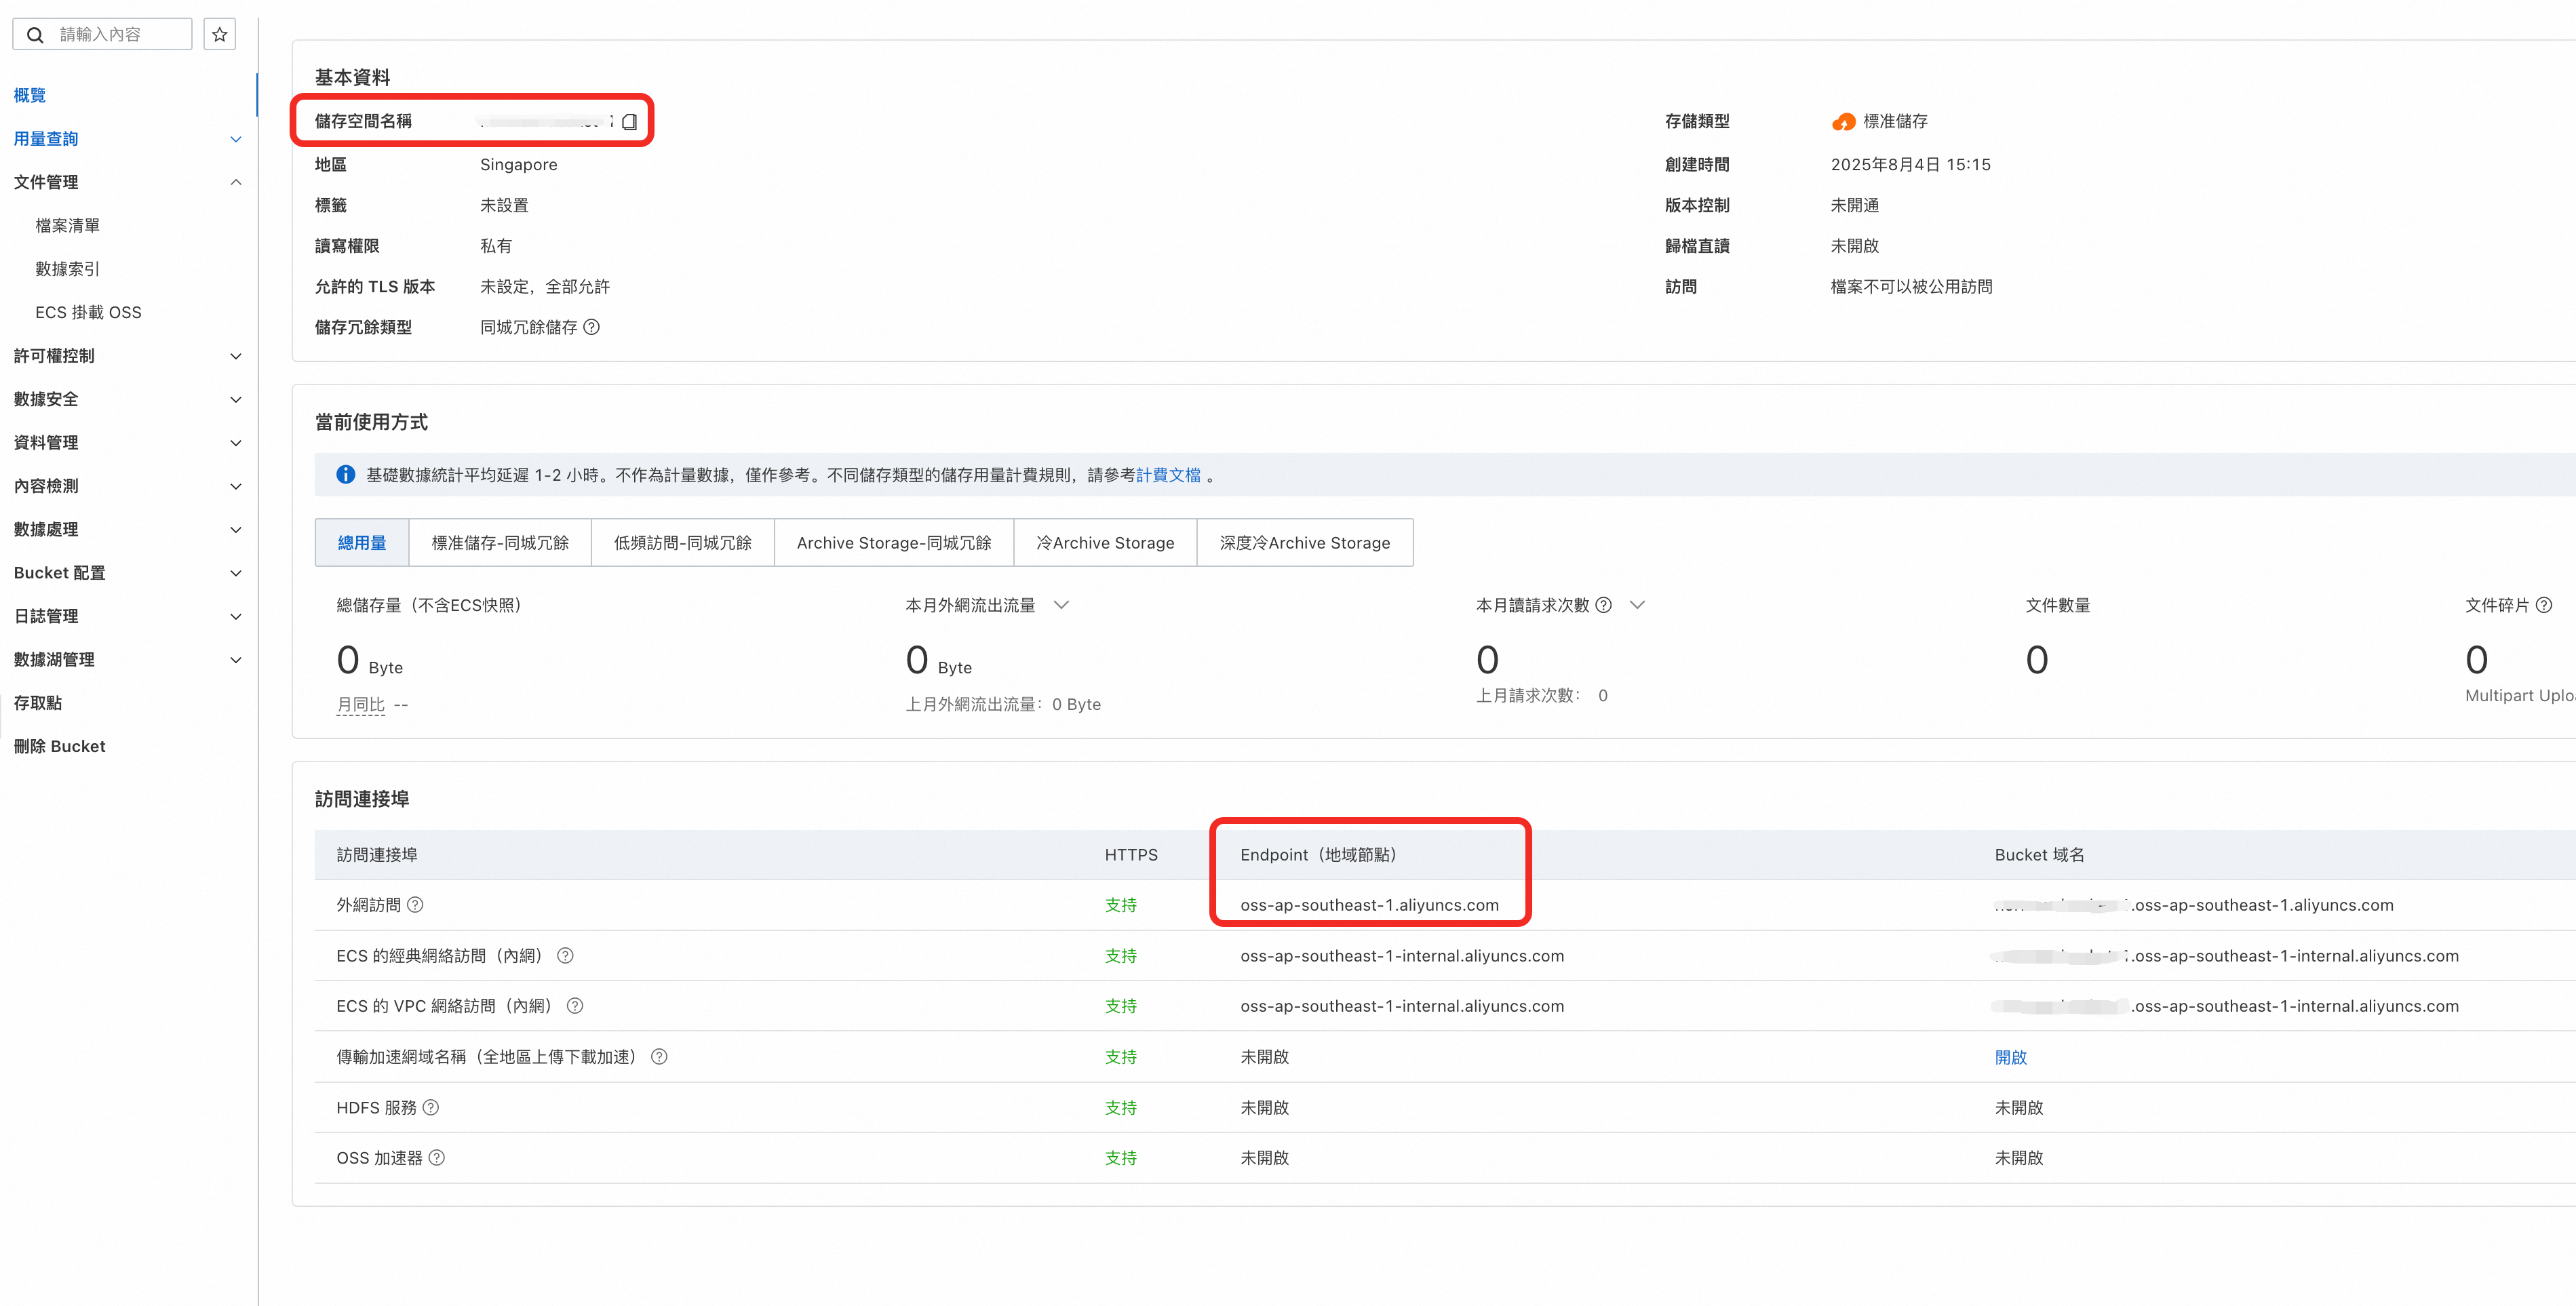Click help icon next to 同城冗餘儲存
The image size is (2576, 1306).
591,327
